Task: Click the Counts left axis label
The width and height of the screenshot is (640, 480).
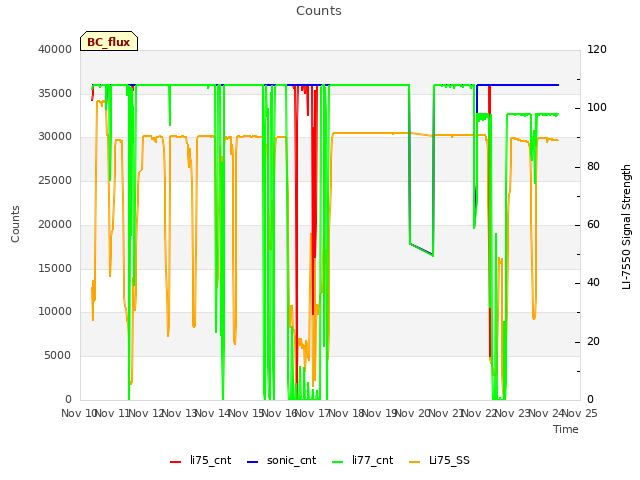Action: [15, 224]
